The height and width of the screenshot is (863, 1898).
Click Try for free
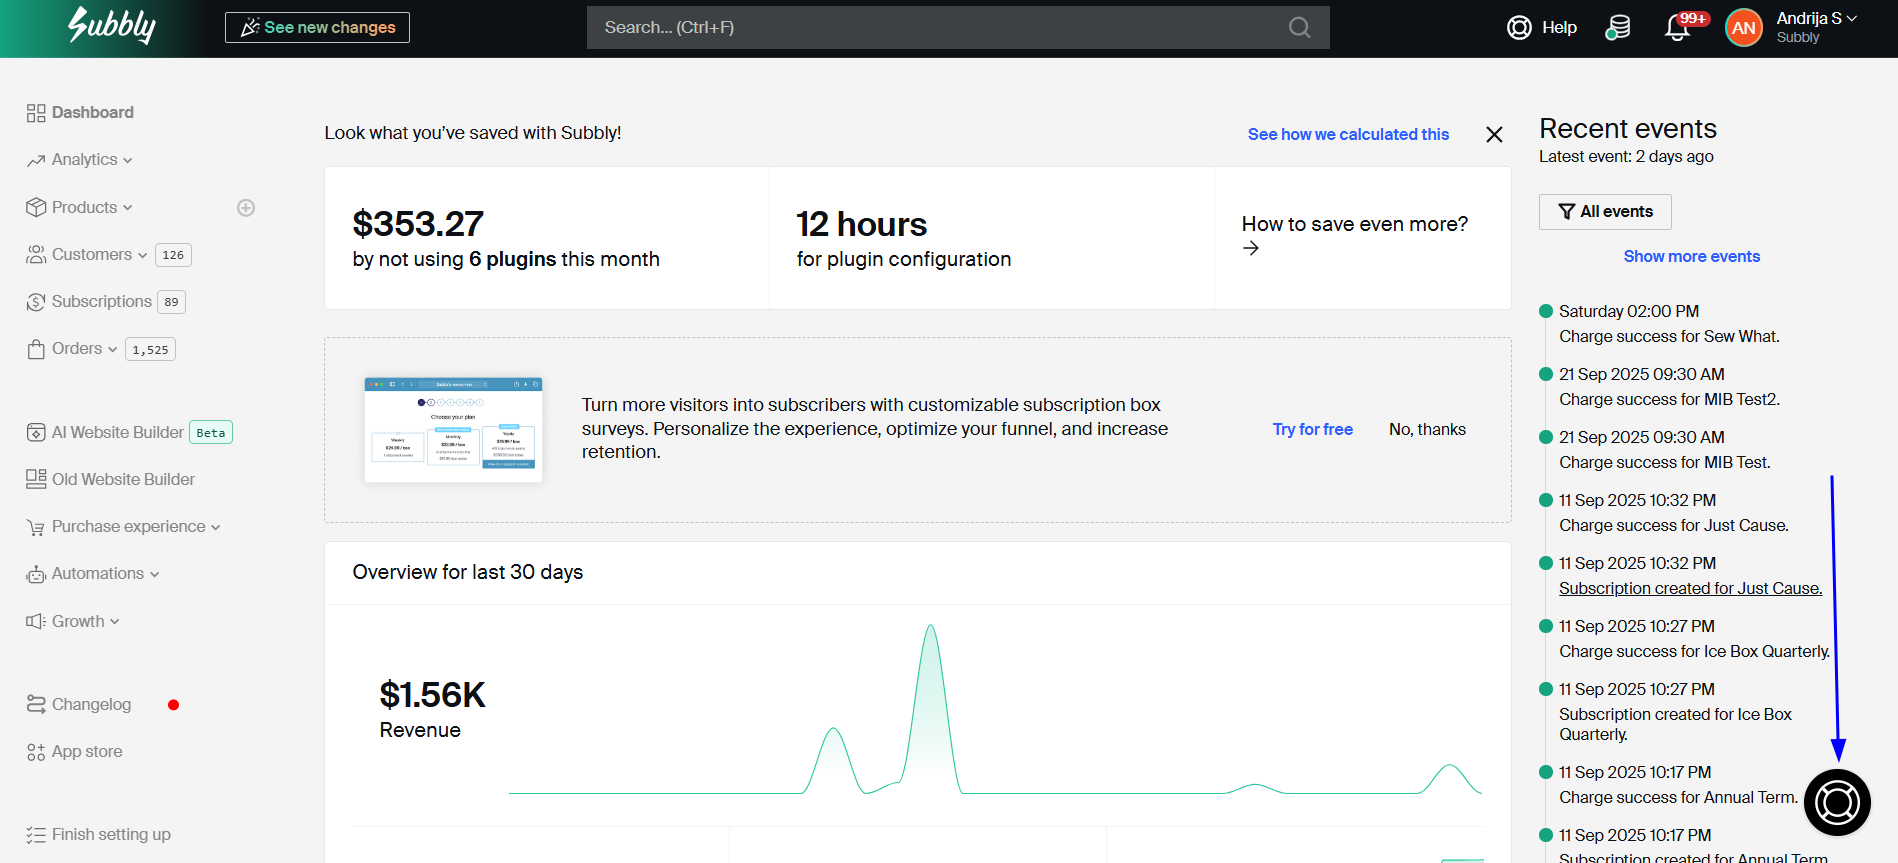(1312, 429)
